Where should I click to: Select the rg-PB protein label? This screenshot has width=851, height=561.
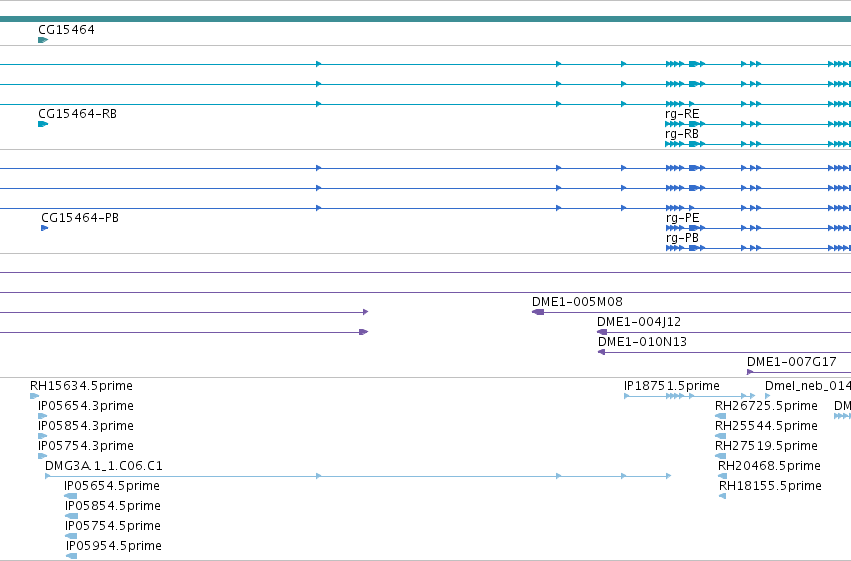pos(682,238)
